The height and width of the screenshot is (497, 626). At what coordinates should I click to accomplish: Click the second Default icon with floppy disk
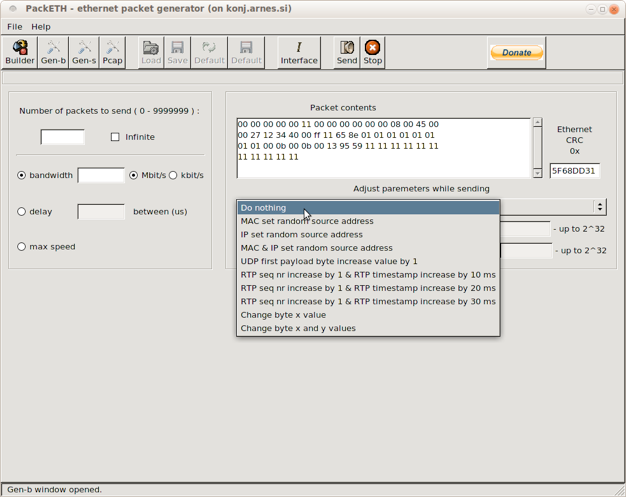pyautogui.click(x=246, y=53)
